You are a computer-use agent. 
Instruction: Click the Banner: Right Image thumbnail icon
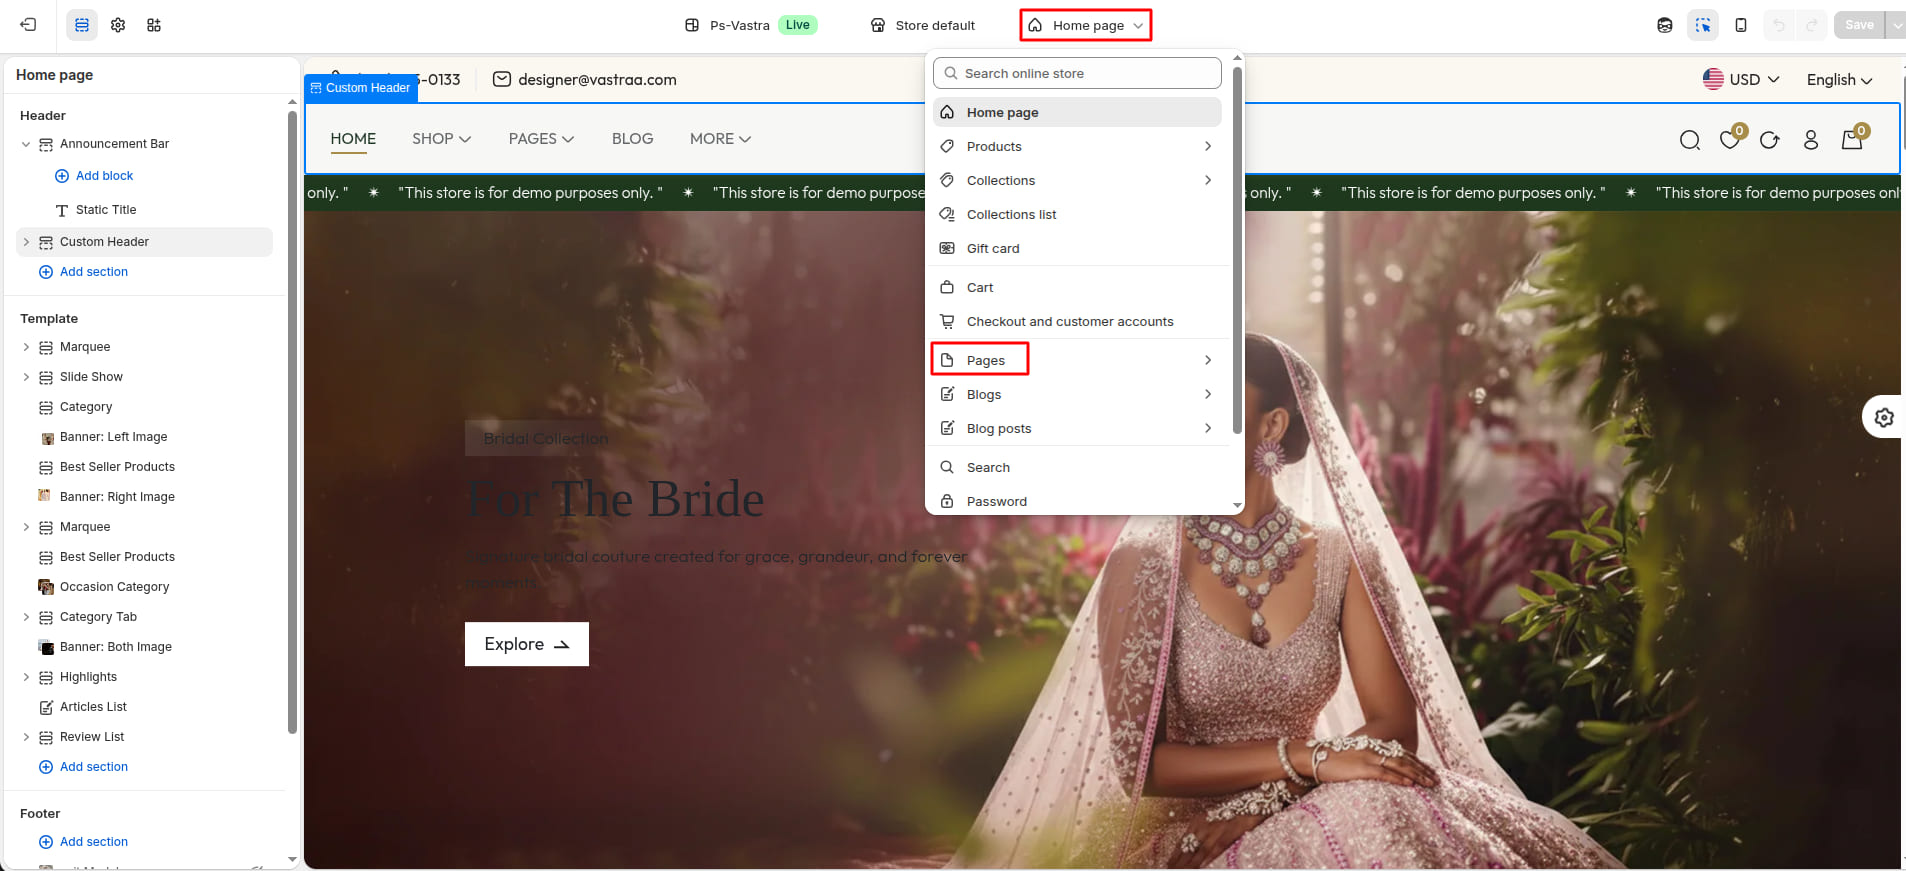45,496
